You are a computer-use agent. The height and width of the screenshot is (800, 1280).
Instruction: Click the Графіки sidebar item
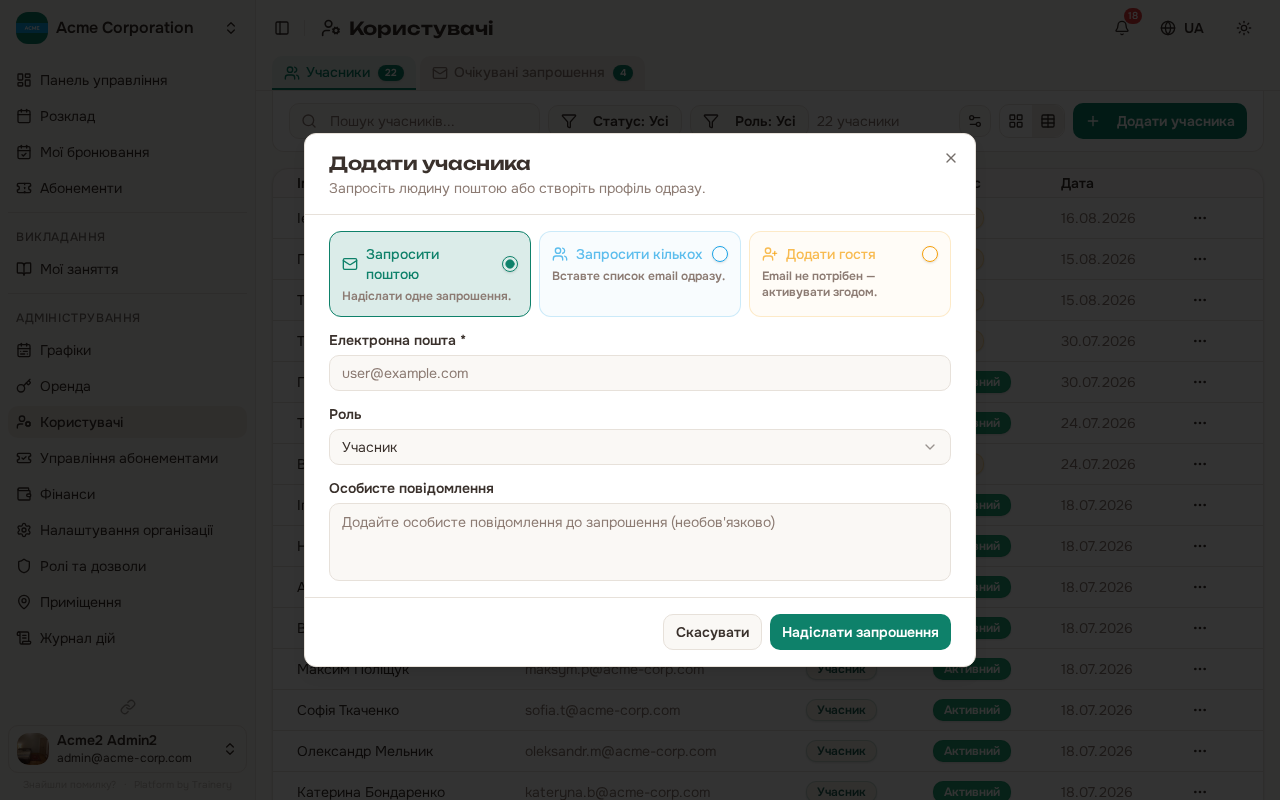click(x=128, y=350)
